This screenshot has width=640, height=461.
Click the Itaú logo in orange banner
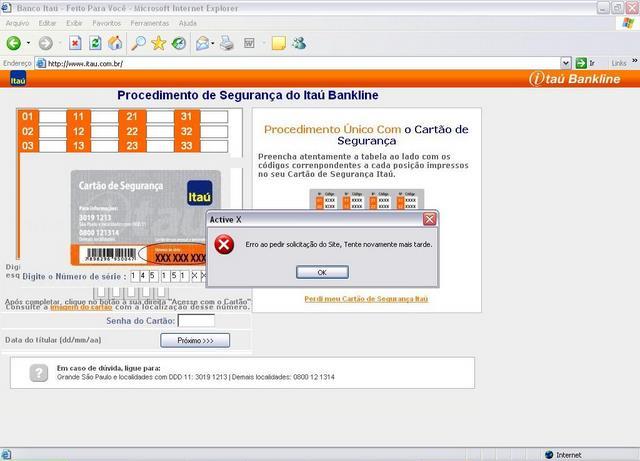(x=18, y=78)
